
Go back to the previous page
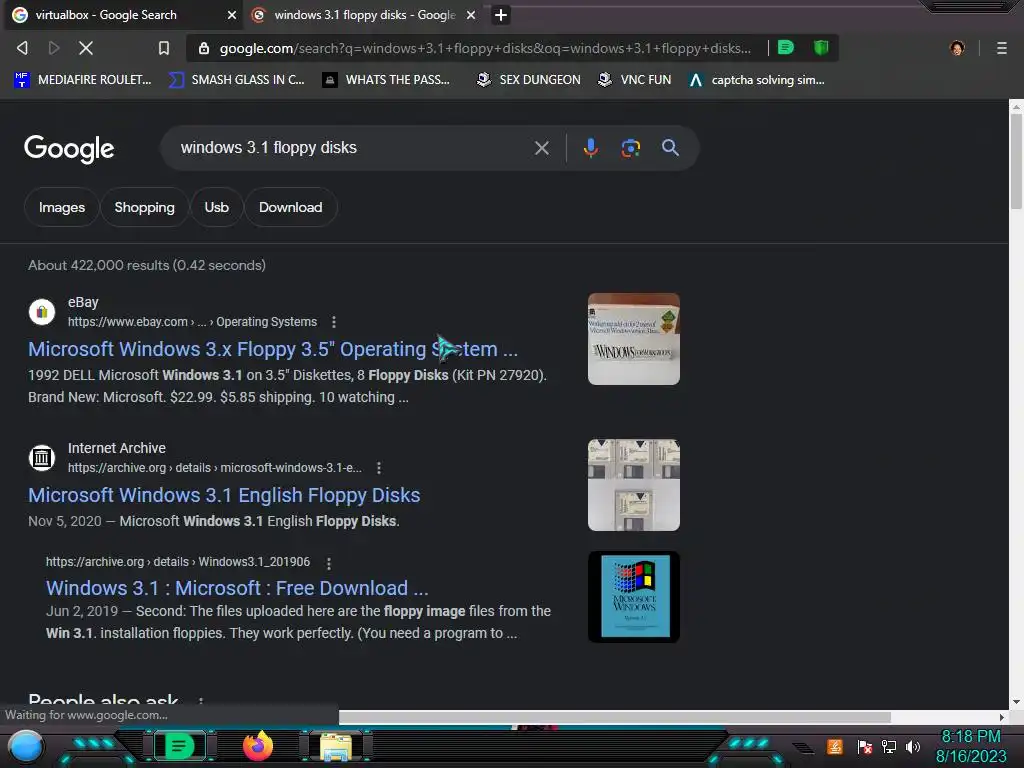point(22,48)
